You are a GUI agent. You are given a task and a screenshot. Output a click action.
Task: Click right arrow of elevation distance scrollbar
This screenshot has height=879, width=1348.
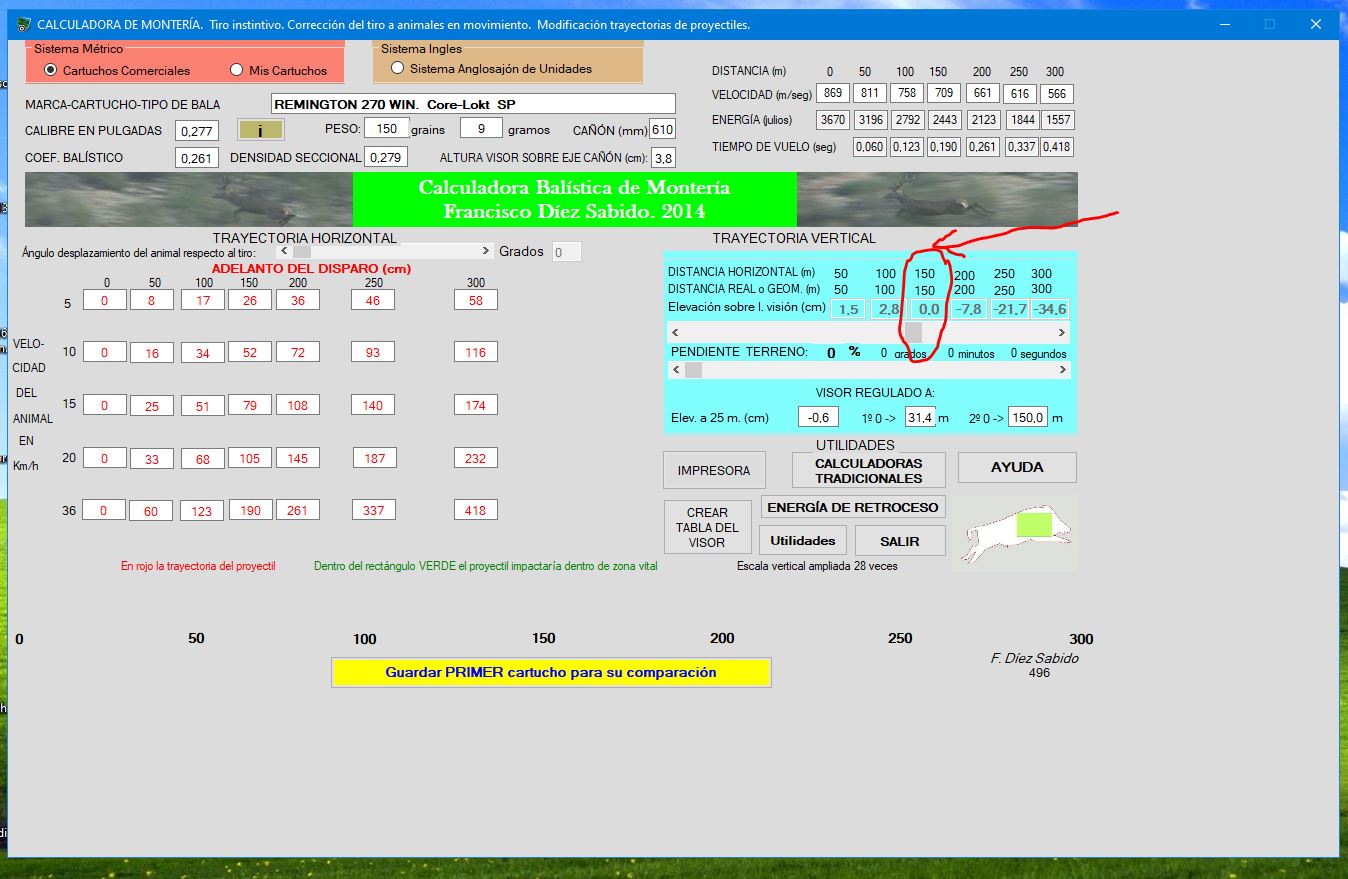tap(1062, 332)
